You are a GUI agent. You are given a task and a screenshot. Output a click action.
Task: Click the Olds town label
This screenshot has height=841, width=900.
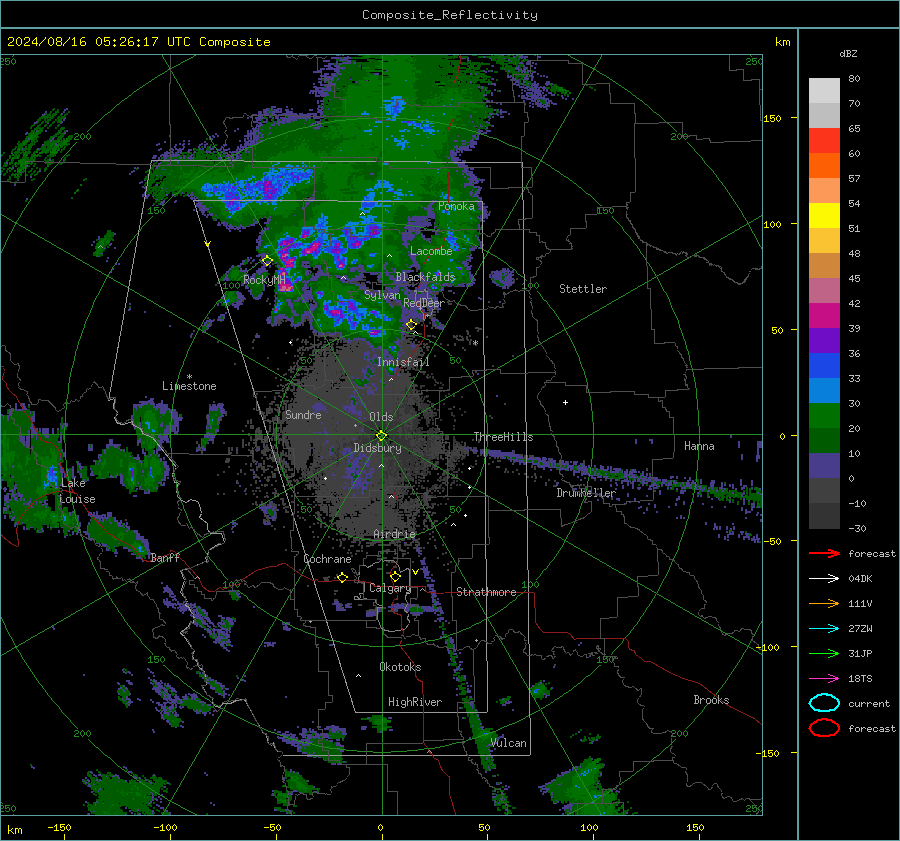(x=381, y=417)
